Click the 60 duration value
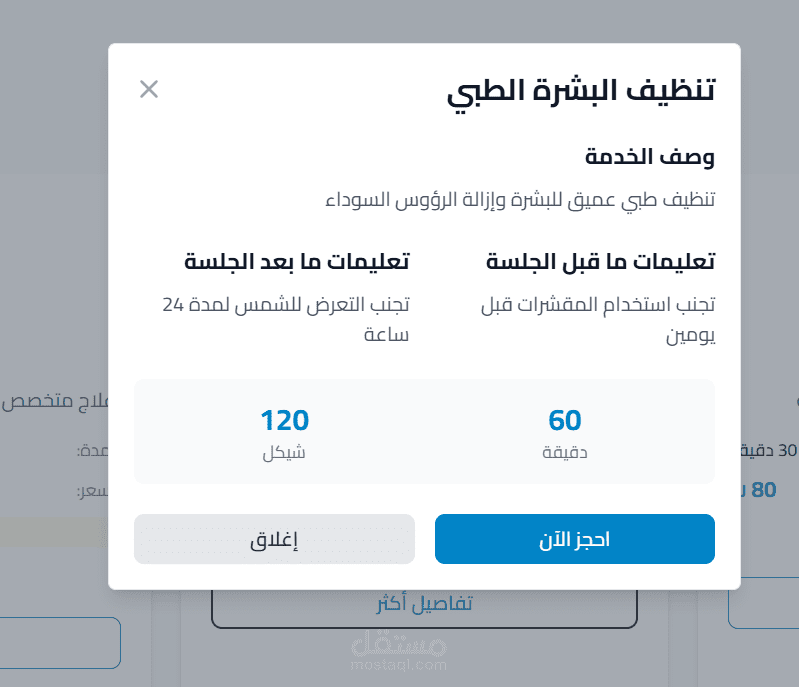 tap(565, 421)
